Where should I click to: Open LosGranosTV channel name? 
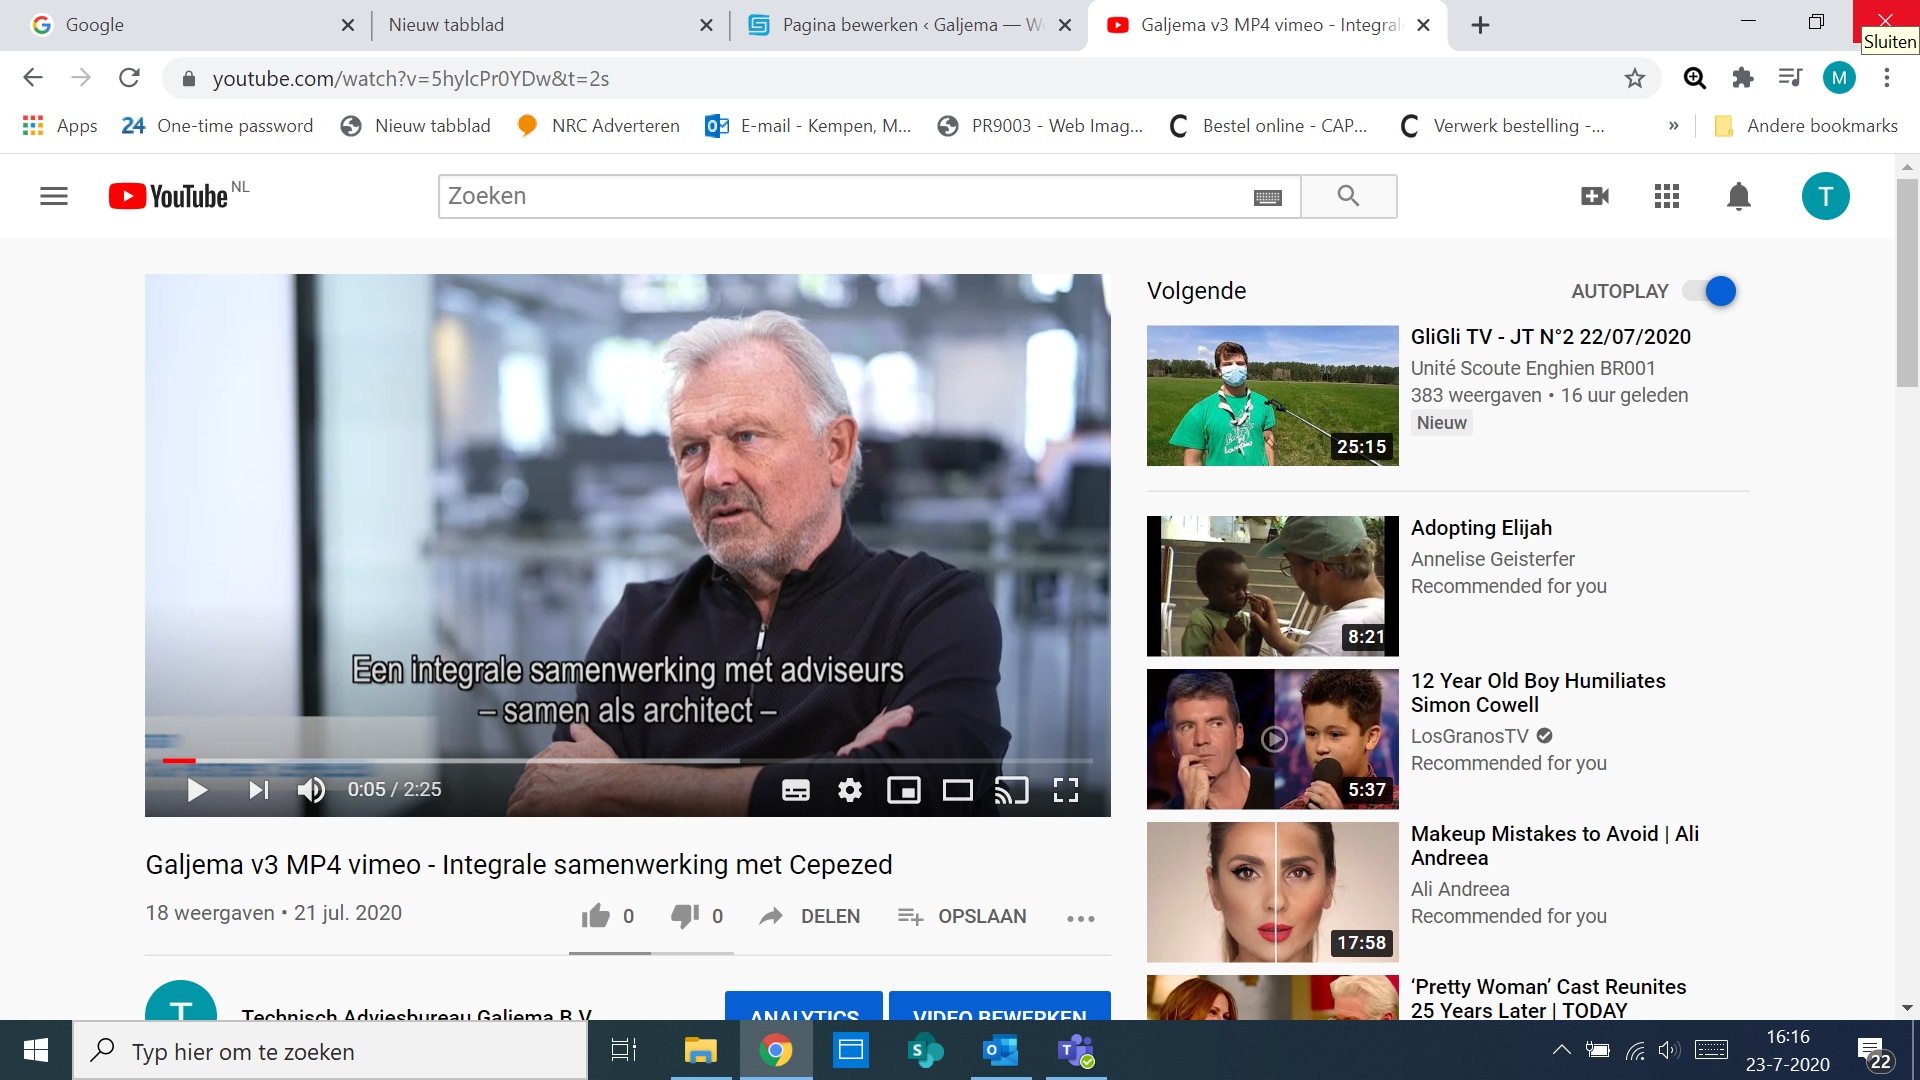point(1470,736)
